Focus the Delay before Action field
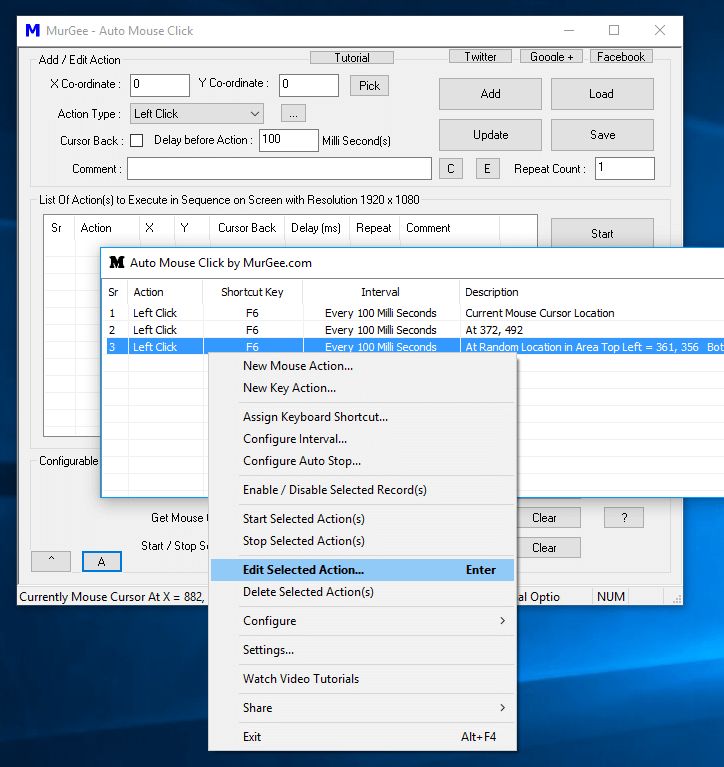The width and height of the screenshot is (724, 767). pyautogui.click(x=289, y=140)
